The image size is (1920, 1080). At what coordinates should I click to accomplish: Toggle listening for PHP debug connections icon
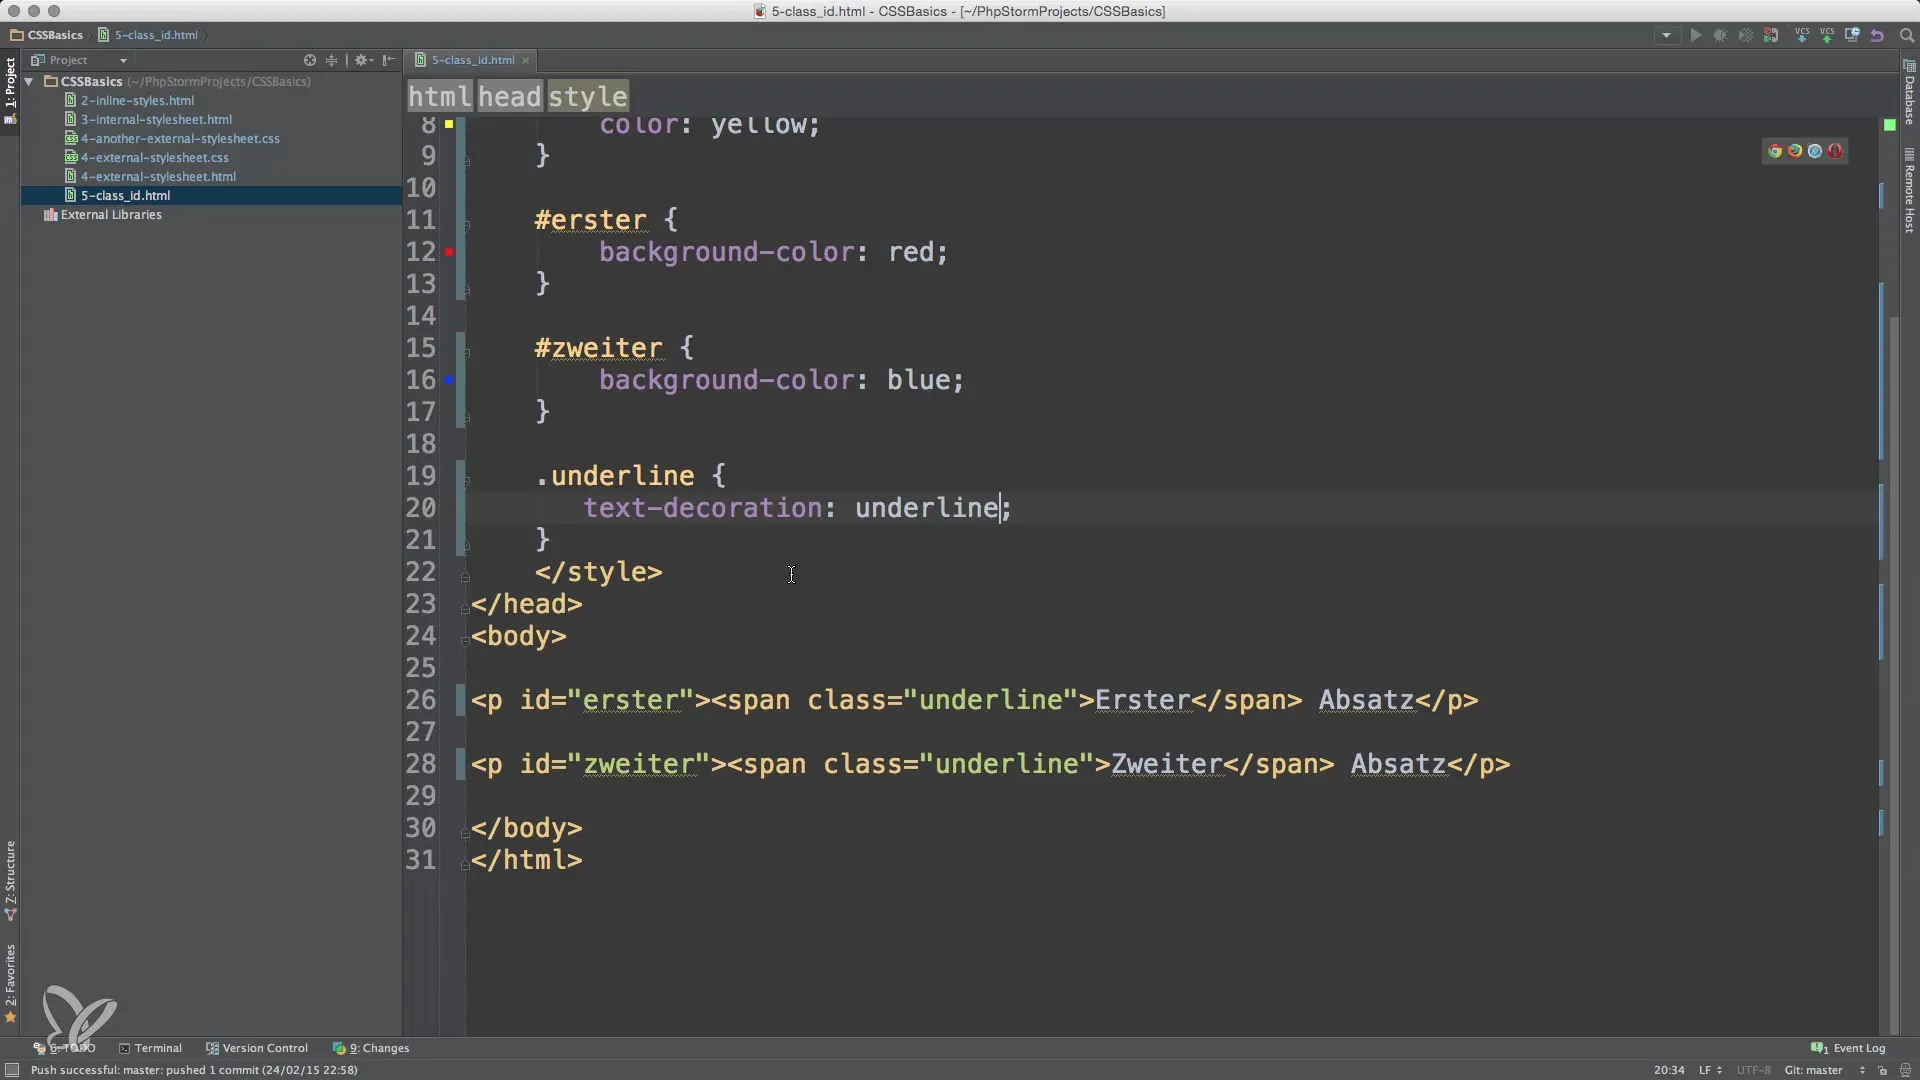point(1771,35)
